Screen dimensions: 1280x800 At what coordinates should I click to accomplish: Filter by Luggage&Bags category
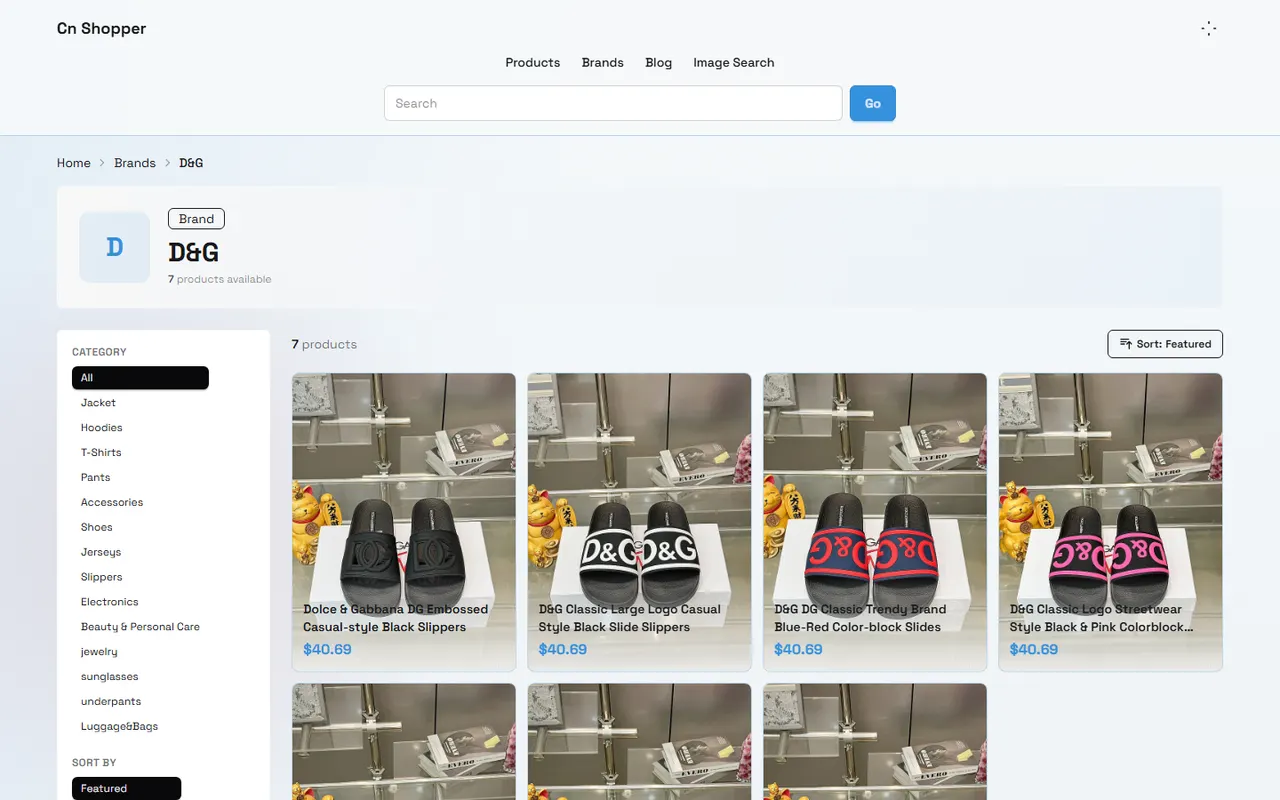point(119,728)
